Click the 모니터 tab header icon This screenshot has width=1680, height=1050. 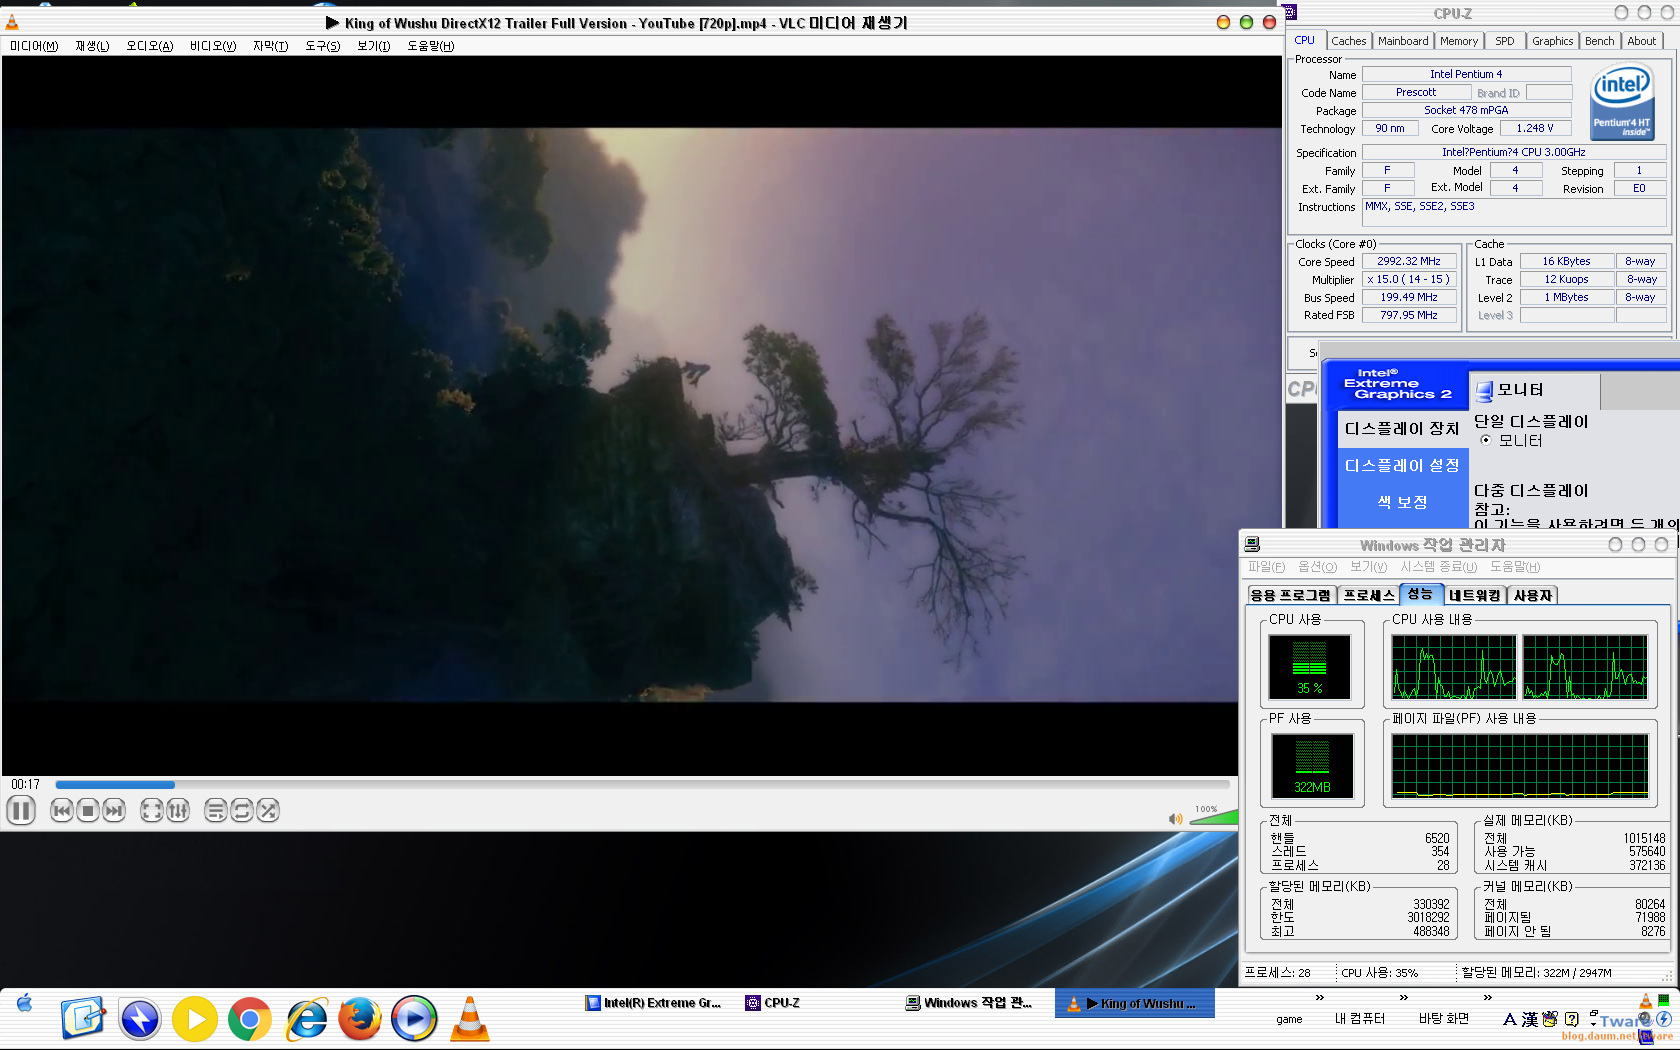pyautogui.click(x=1485, y=391)
